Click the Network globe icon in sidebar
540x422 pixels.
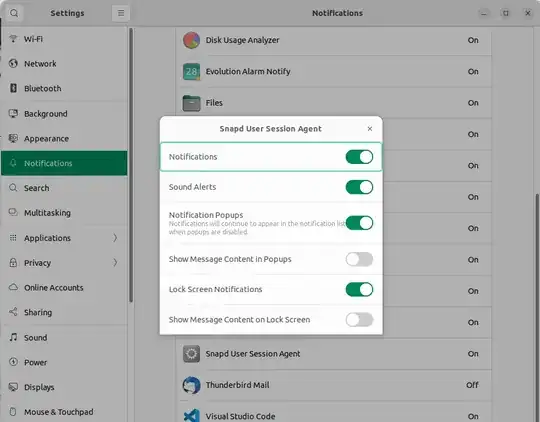13,63
